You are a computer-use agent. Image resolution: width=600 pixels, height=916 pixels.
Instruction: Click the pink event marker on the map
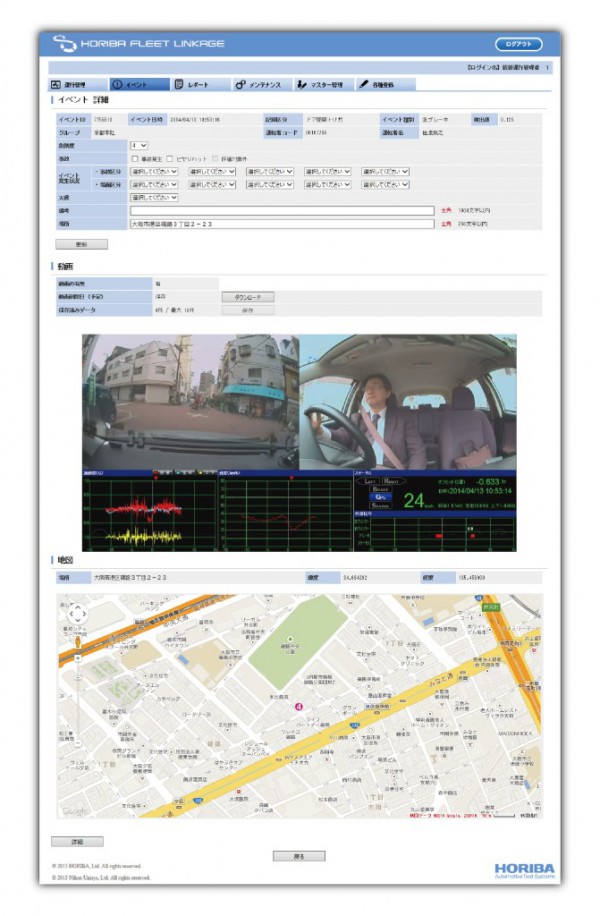click(x=298, y=706)
